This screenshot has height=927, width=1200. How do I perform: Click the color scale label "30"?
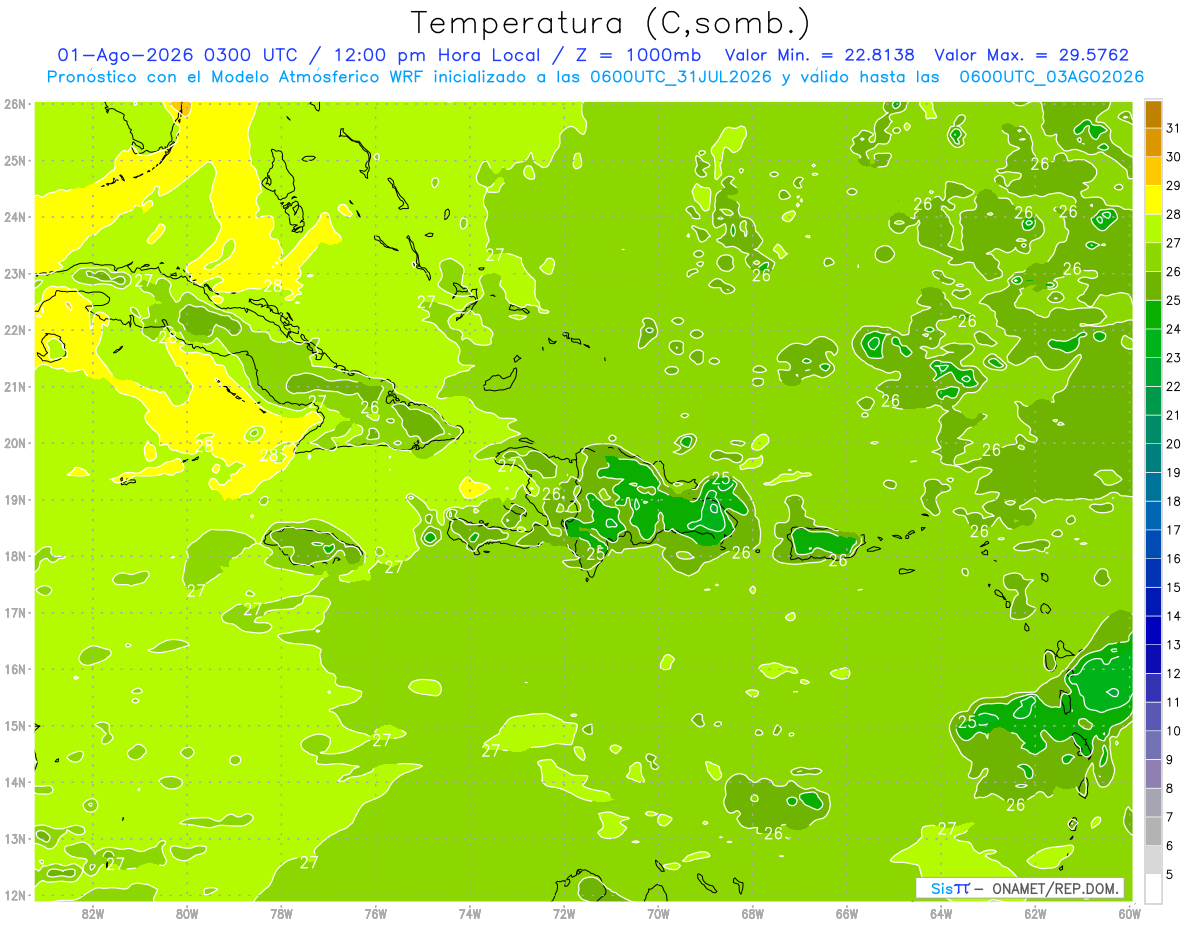[x=1174, y=157]
